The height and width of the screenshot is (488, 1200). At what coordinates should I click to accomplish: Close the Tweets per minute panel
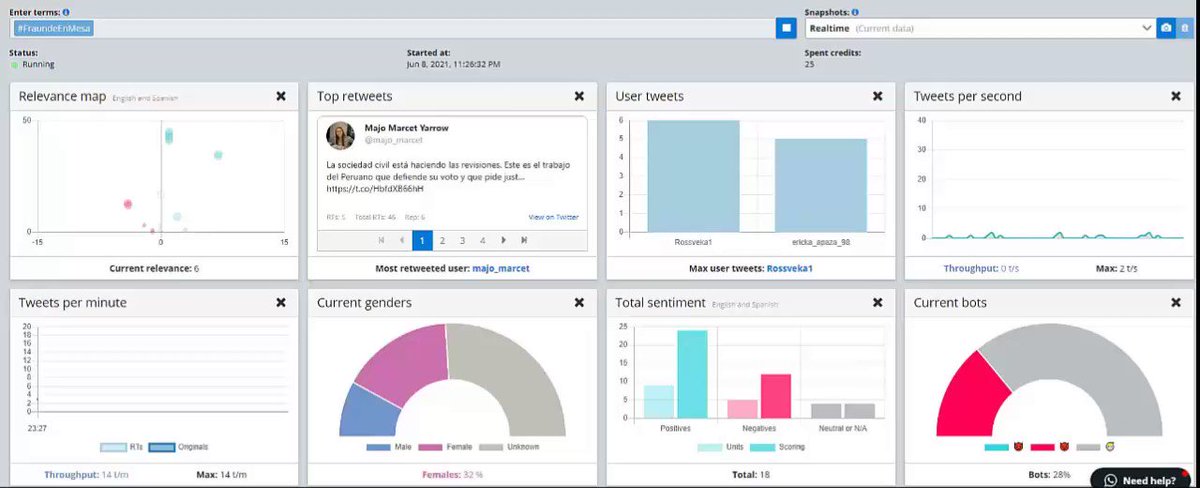click(281, 302)
